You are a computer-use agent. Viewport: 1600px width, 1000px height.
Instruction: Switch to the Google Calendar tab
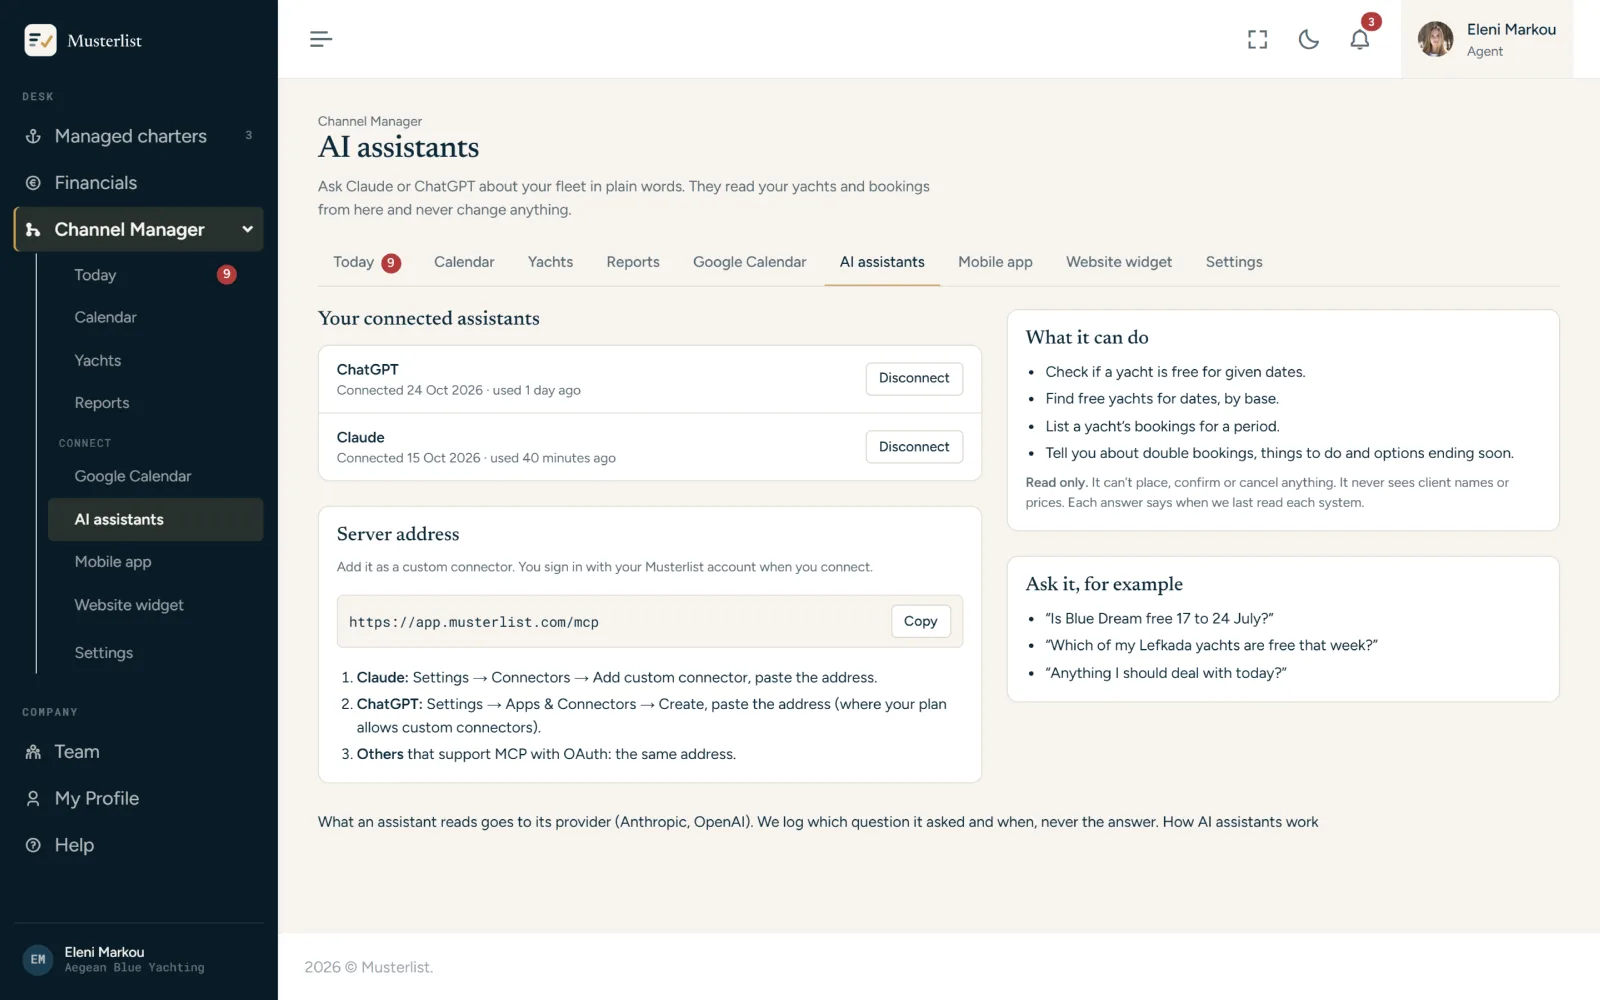pos(749,262)
